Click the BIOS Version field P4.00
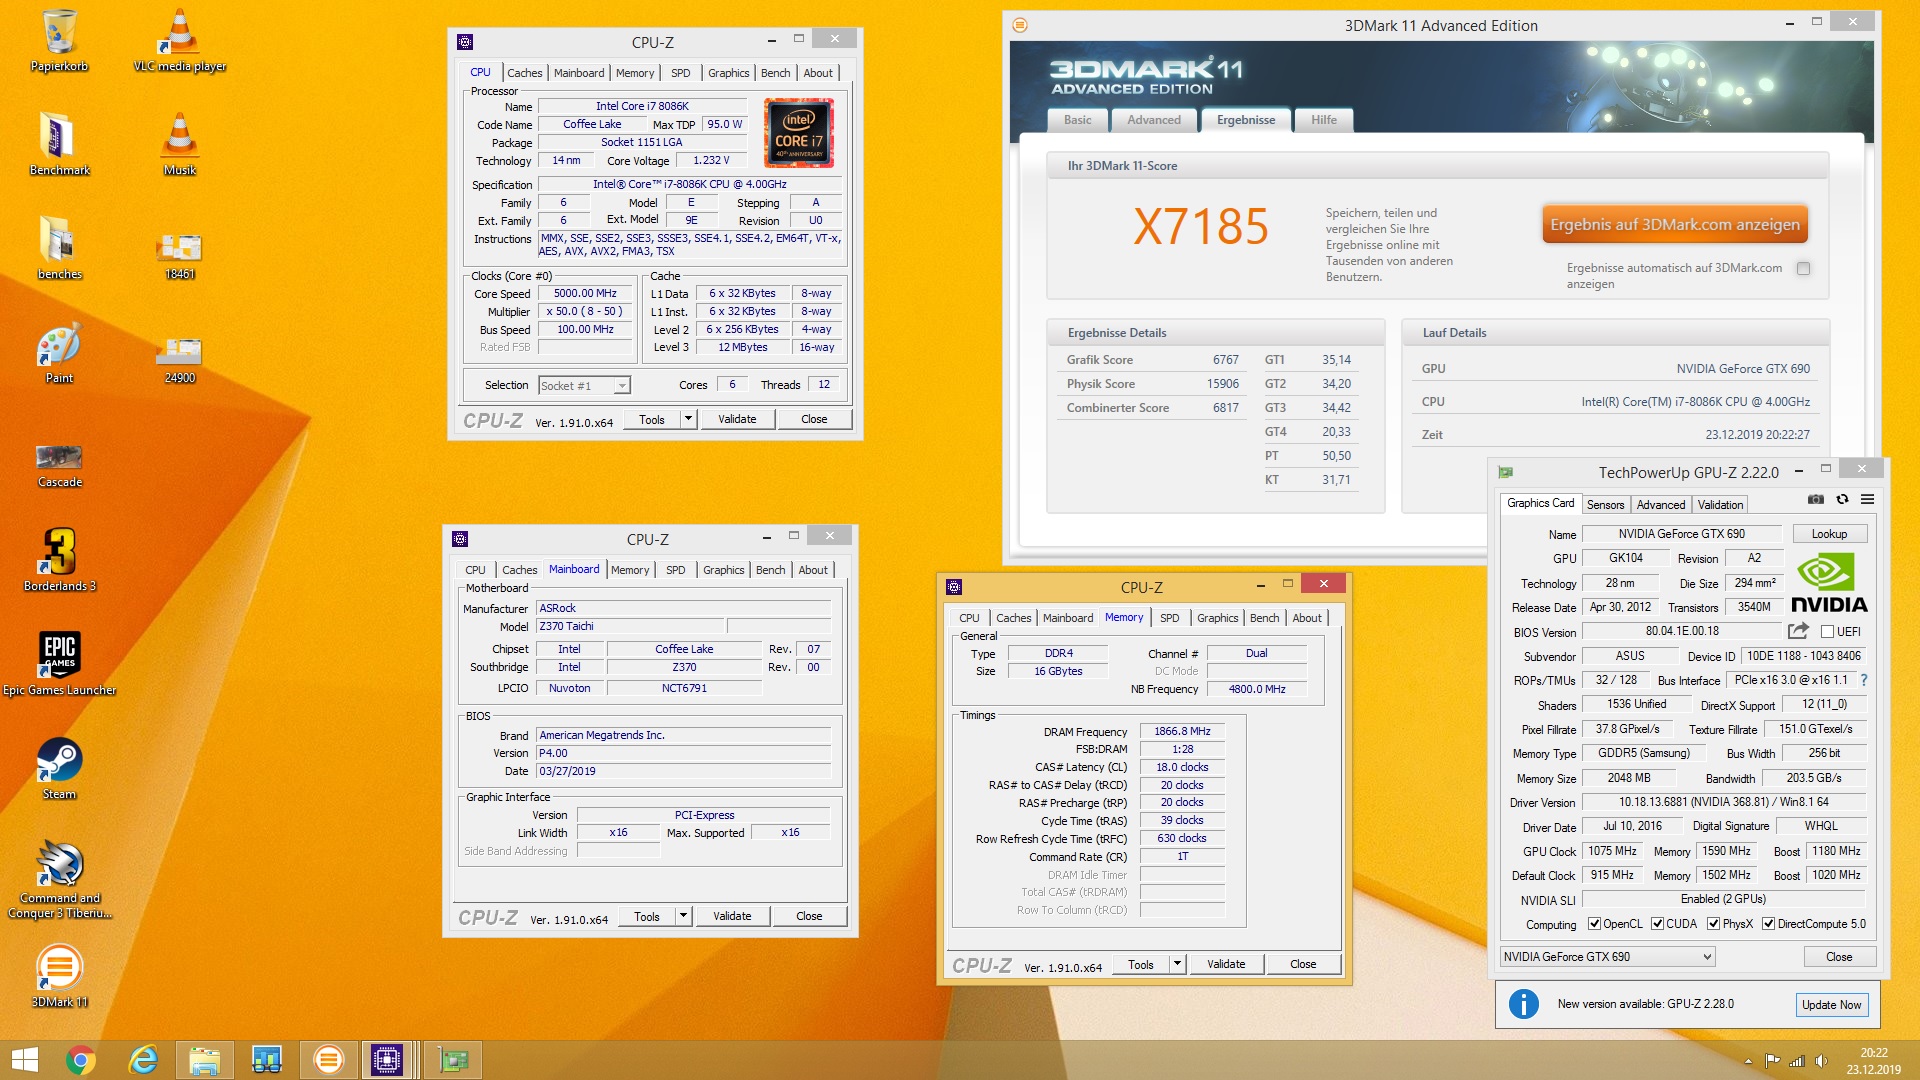Image resolution: width=1920 pixels, height=1080 pixels. pos(683,753)
